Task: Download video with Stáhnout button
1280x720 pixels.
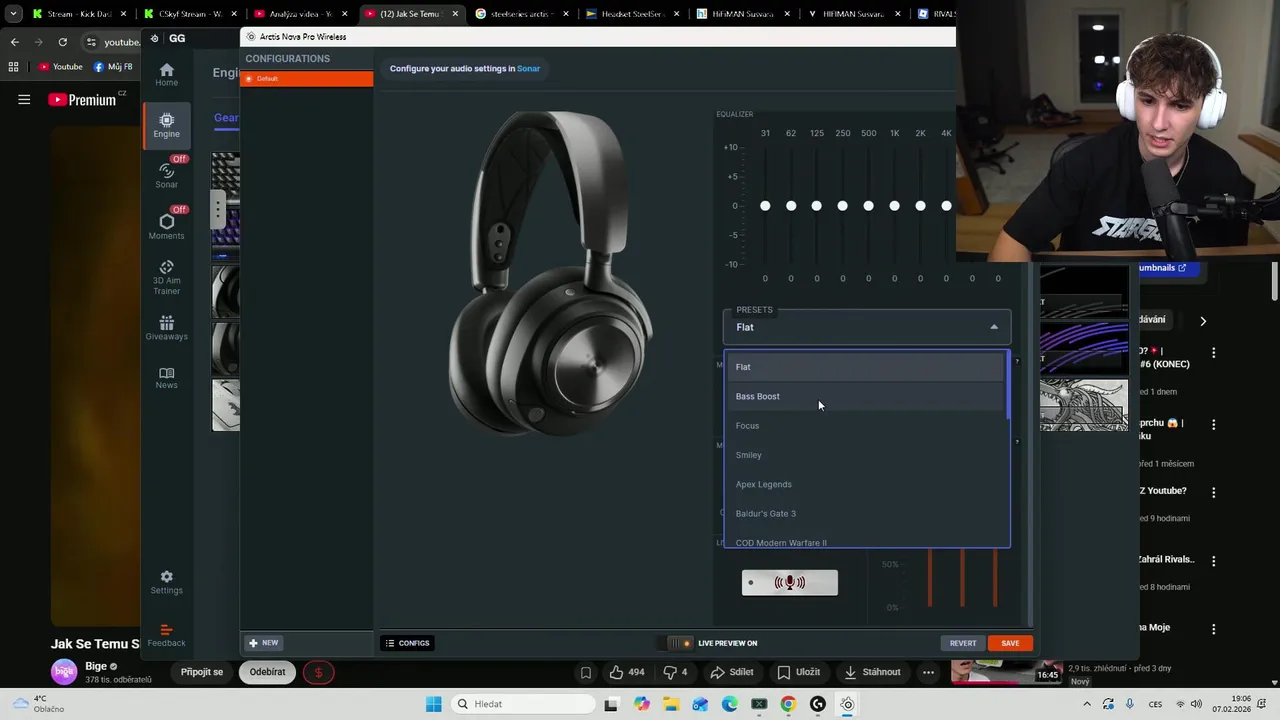Action: (x=872, y=672)
